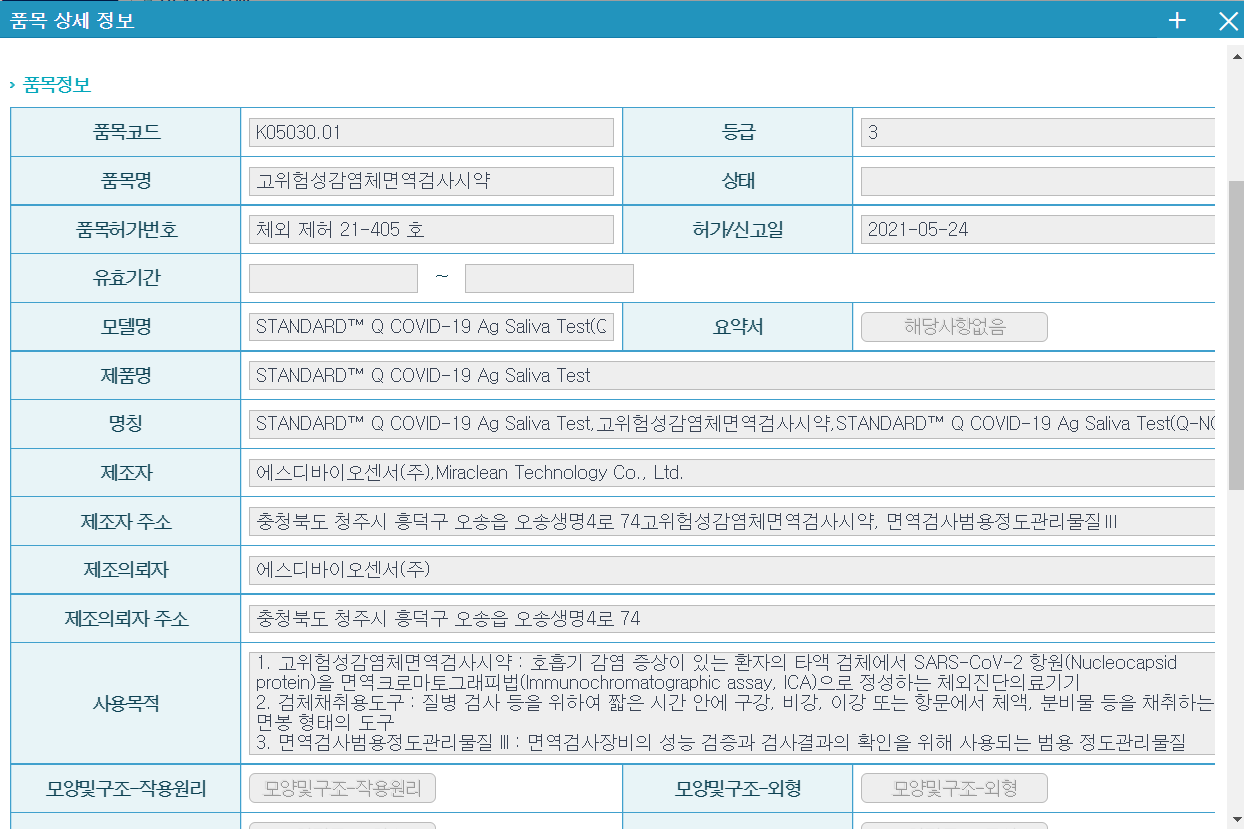Click the 품목허가번호 field 체외 제허 21-405 호
This screenshot has width=1244, height=829.
pyautogui.click(x=431, y=229)
